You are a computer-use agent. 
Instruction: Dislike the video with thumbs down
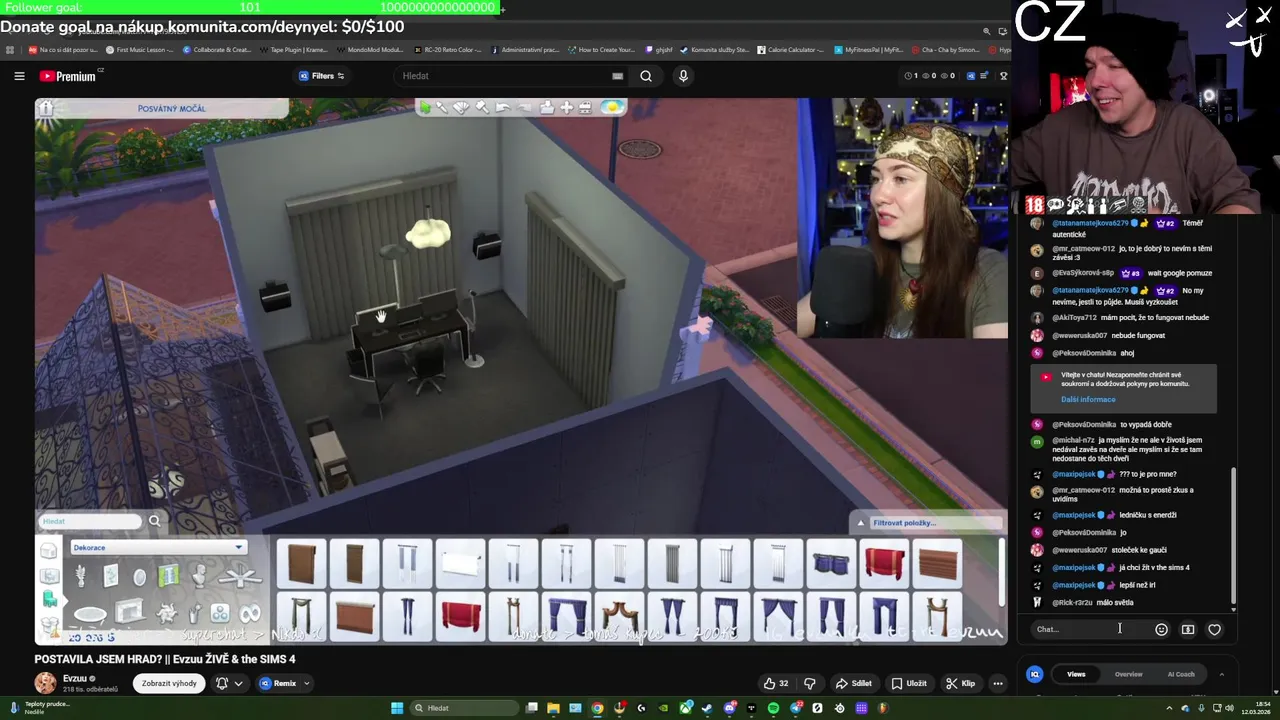click(x=810, y=683)
